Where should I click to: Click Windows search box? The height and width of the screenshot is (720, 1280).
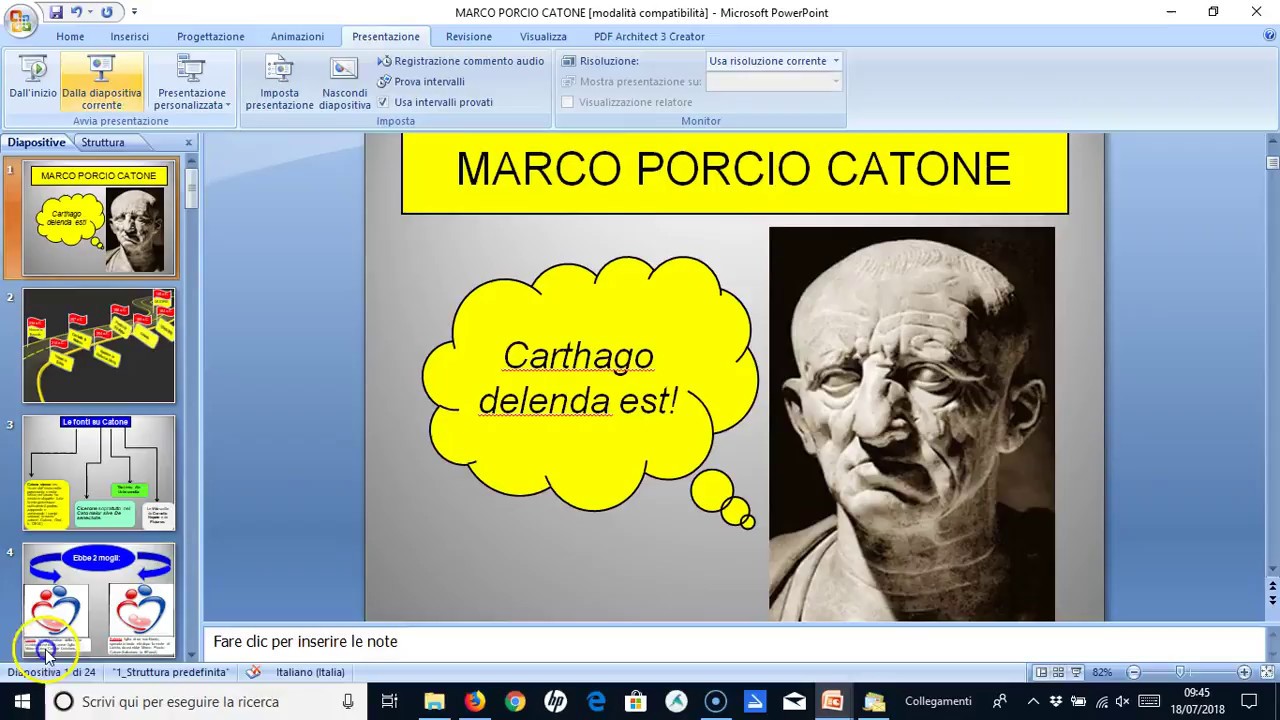[x=207, y=701]
